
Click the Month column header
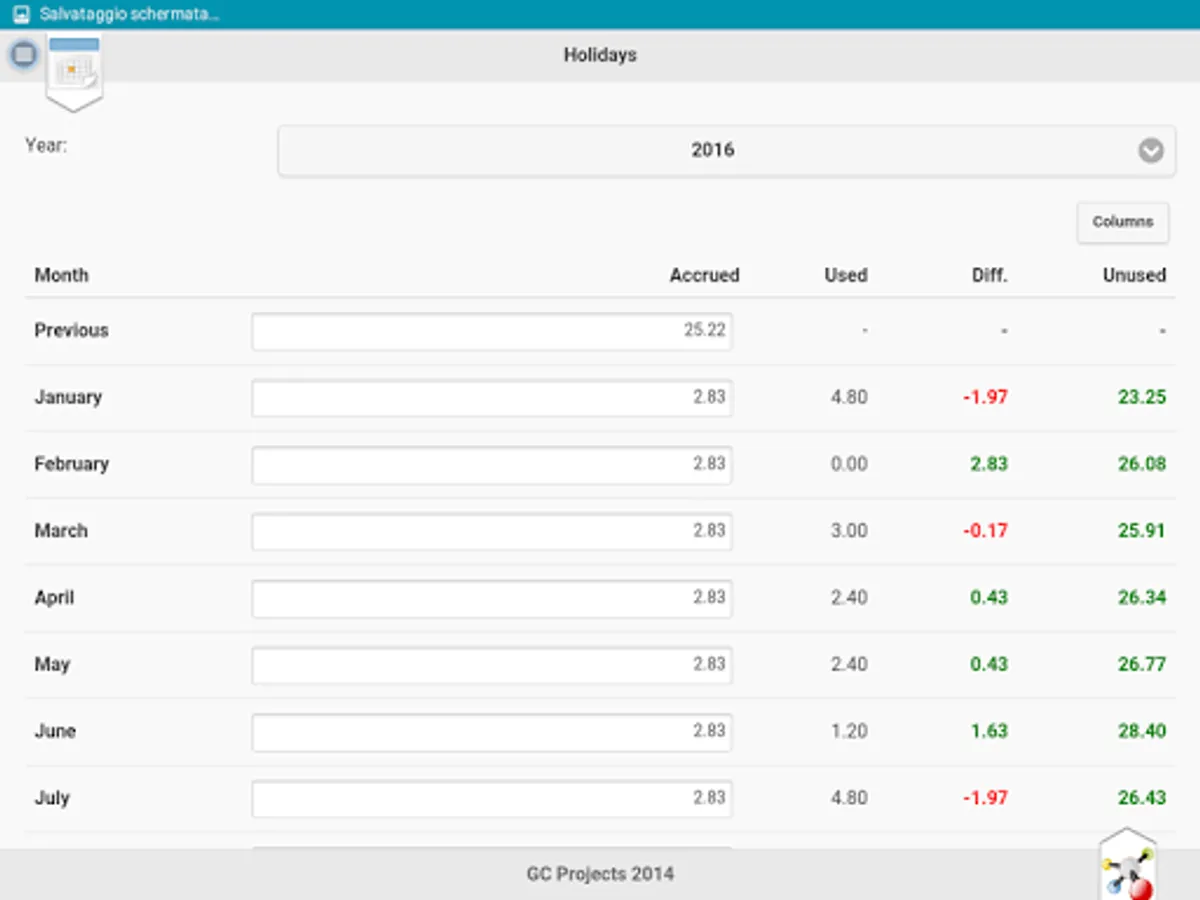point(61,275)
